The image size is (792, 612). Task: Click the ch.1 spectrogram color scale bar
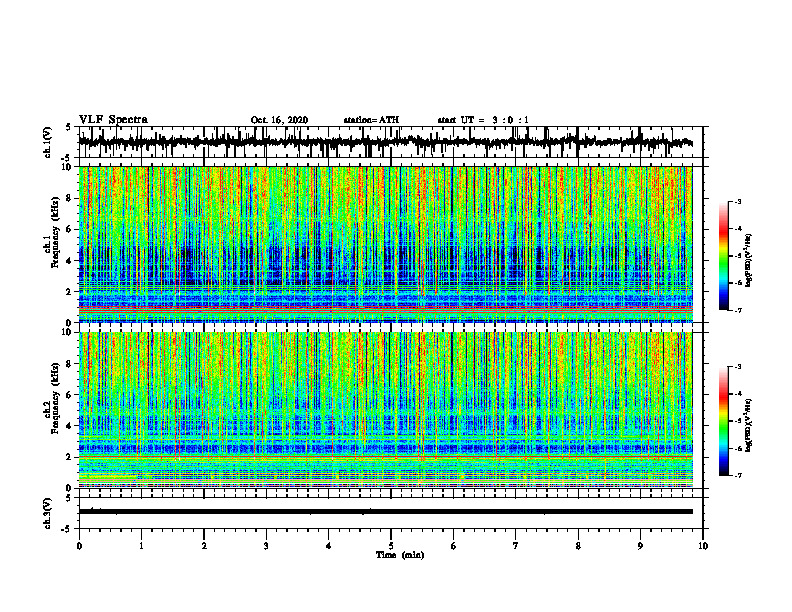[723, 256]
